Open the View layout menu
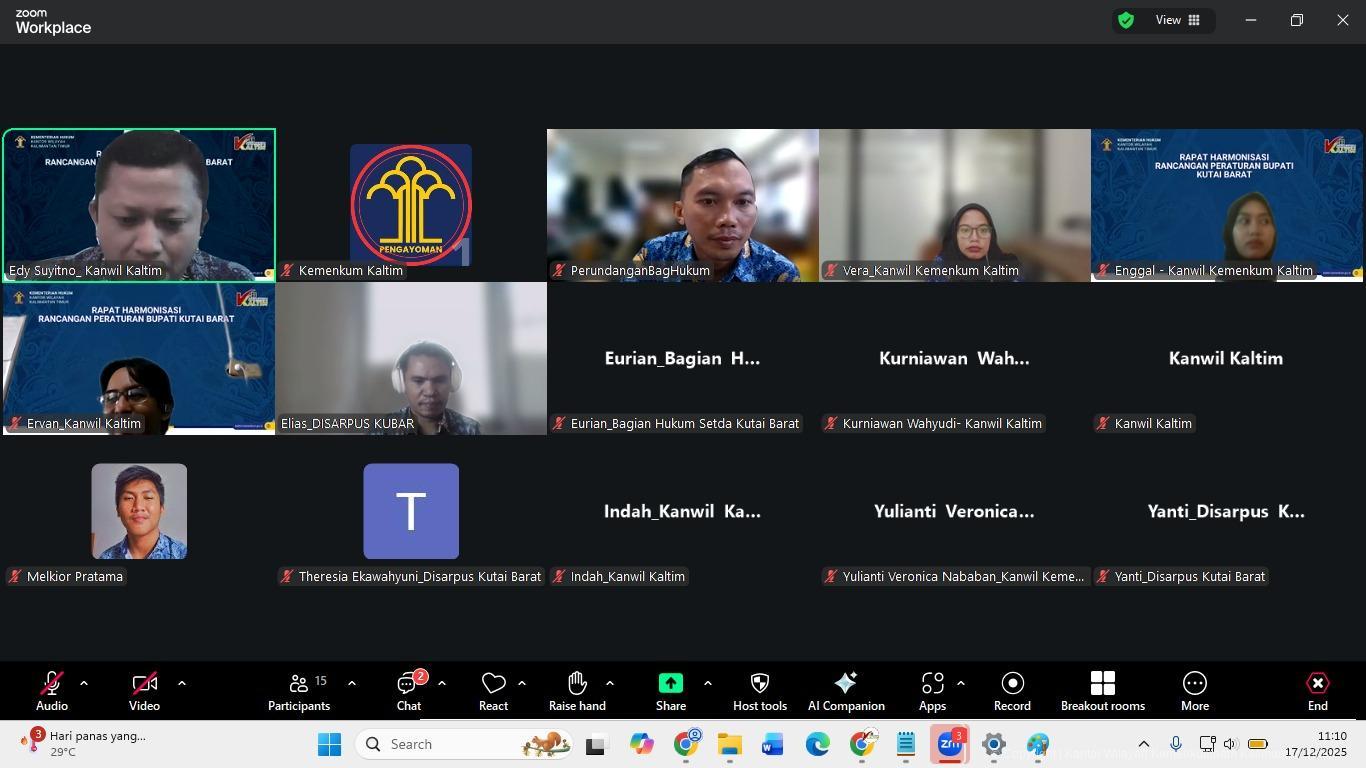 click(1178, 20)
